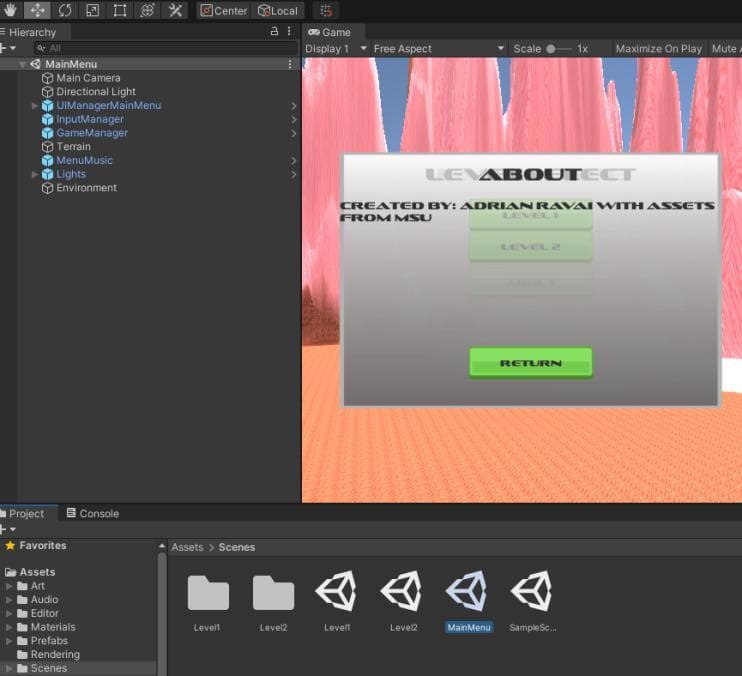Open MainMenu scene context menu dots
This screenshot has width=742, height=676.
coord(290,64)
